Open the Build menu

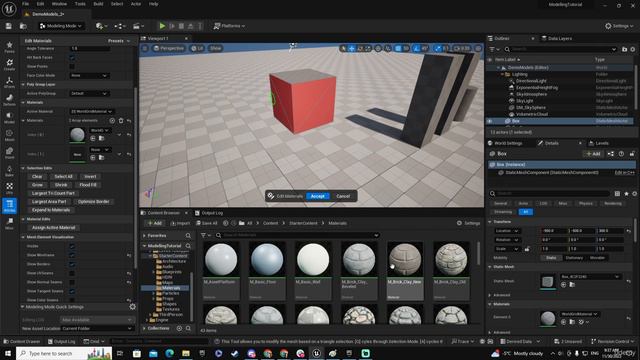(x=98, y=4)
